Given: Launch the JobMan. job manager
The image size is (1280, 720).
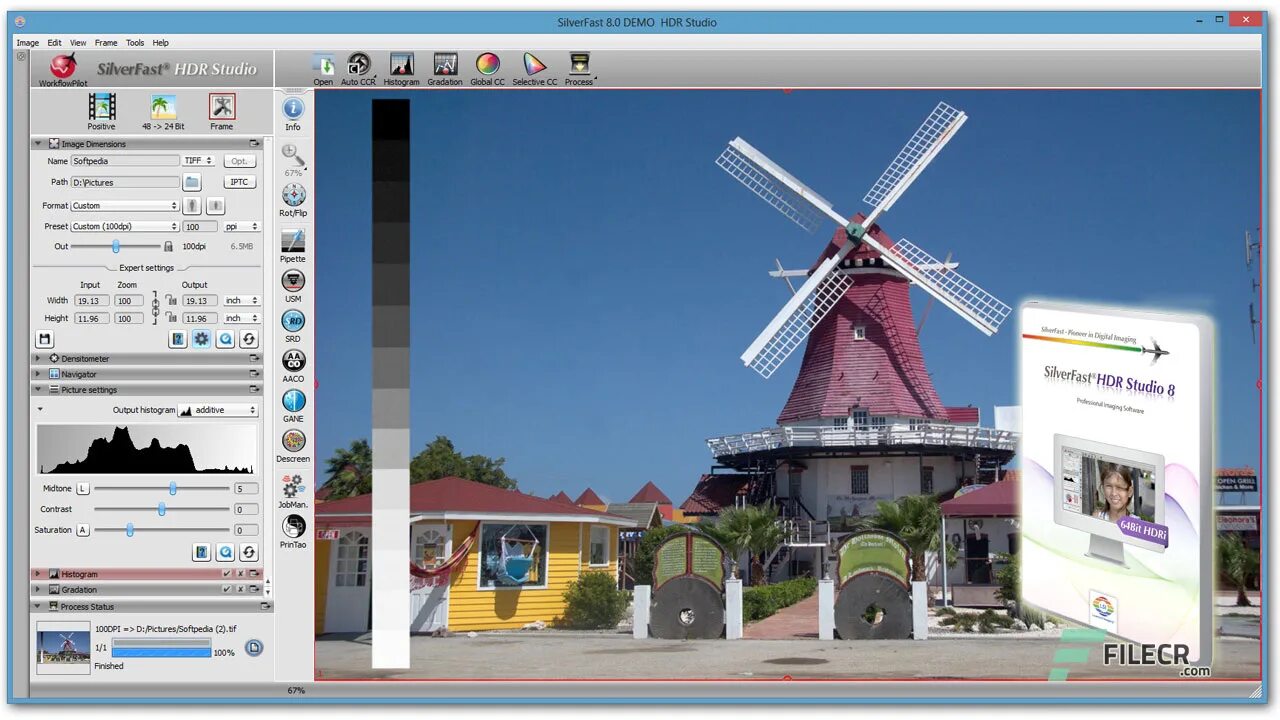Looking at the screenshot, I should (293, 487).
